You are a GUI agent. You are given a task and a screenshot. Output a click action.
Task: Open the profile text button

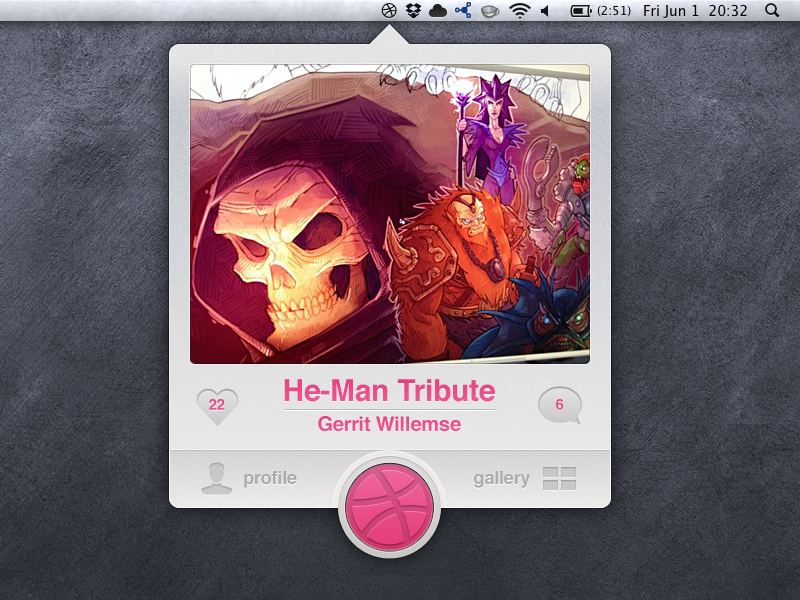point(270,479)
